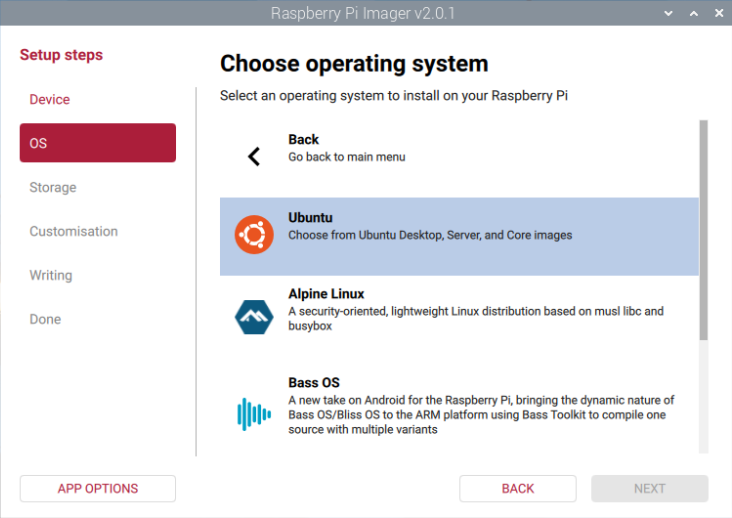
Task: Jump to the Writing step
Action: tap(51, 275)
